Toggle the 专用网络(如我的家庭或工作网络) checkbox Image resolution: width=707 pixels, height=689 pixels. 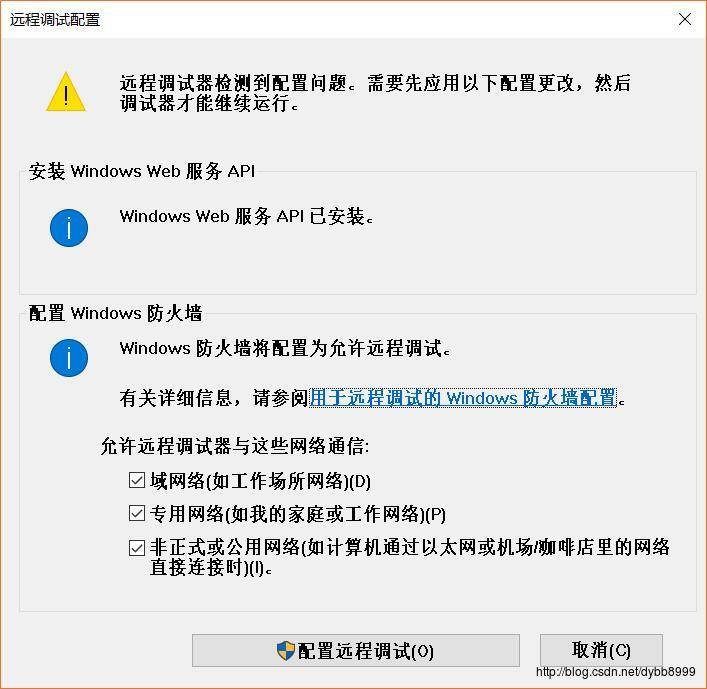pos(137,513)
